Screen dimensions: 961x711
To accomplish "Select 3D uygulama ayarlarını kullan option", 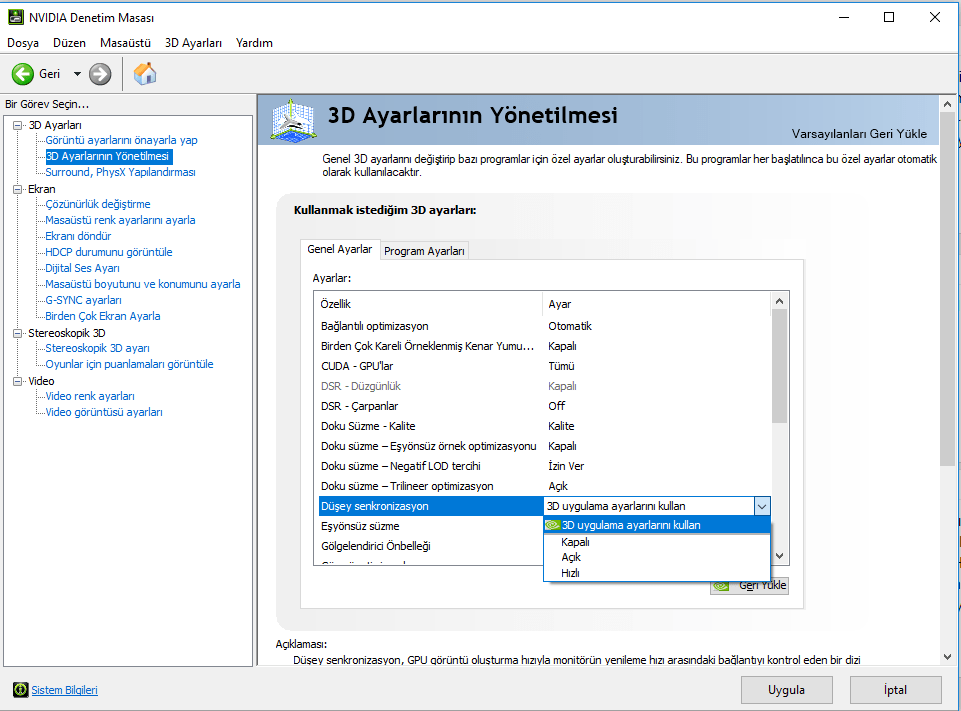I will 656,525.
